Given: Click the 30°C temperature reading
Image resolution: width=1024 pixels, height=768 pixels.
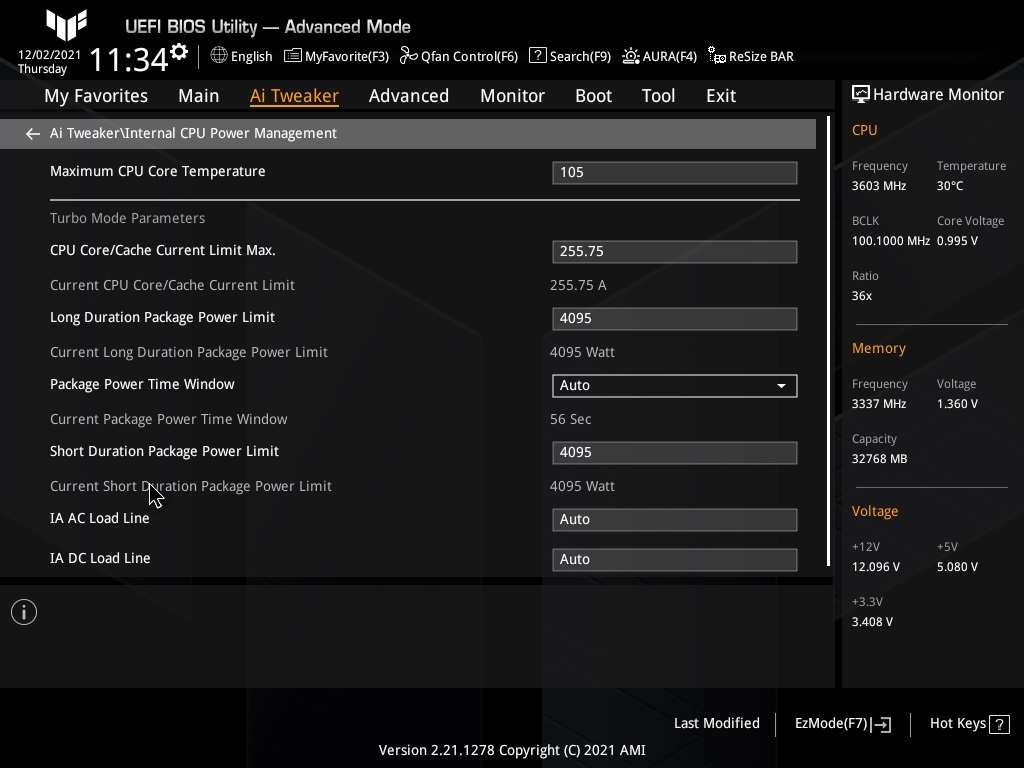Looking at the screenshot, I should point(950,186).
